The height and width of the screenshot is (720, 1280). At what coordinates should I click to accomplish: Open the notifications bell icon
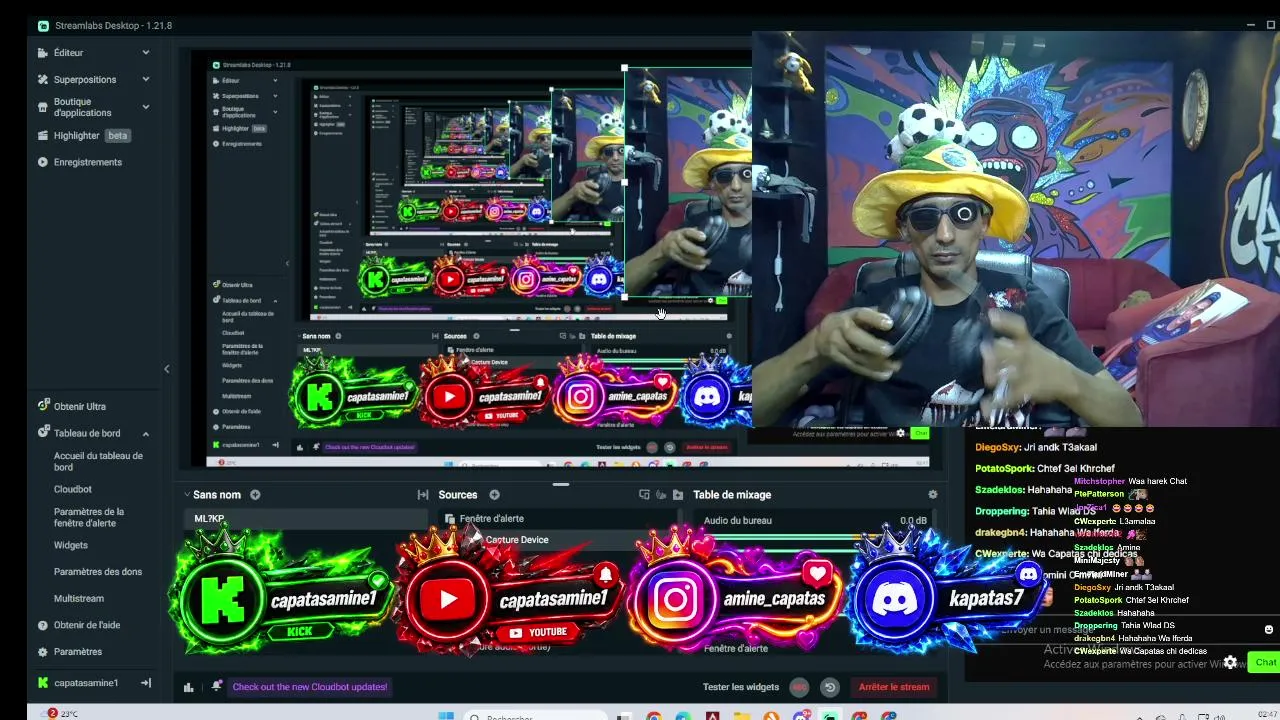(216, 686)
